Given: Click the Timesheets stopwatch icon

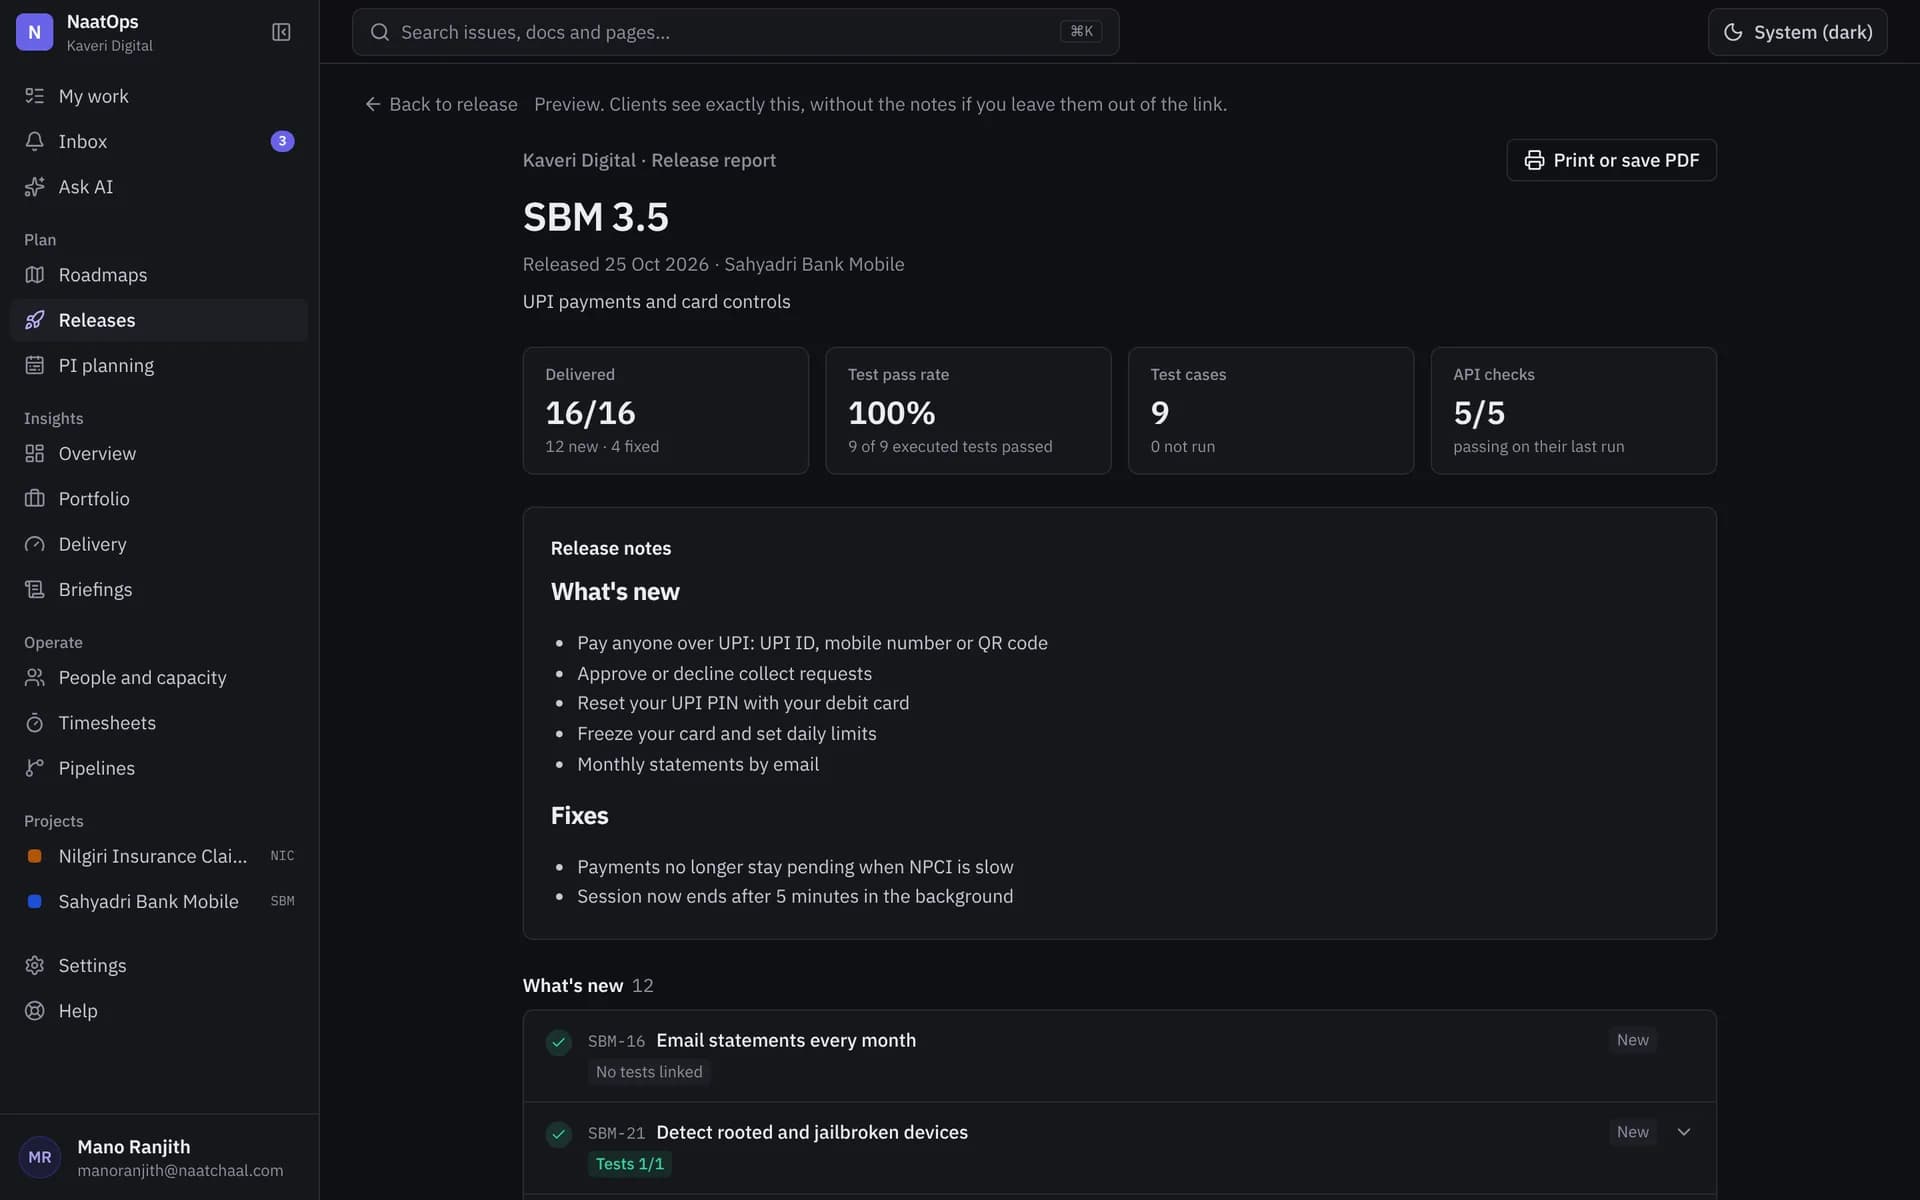Looking at the screenshot, I should 35,722.
